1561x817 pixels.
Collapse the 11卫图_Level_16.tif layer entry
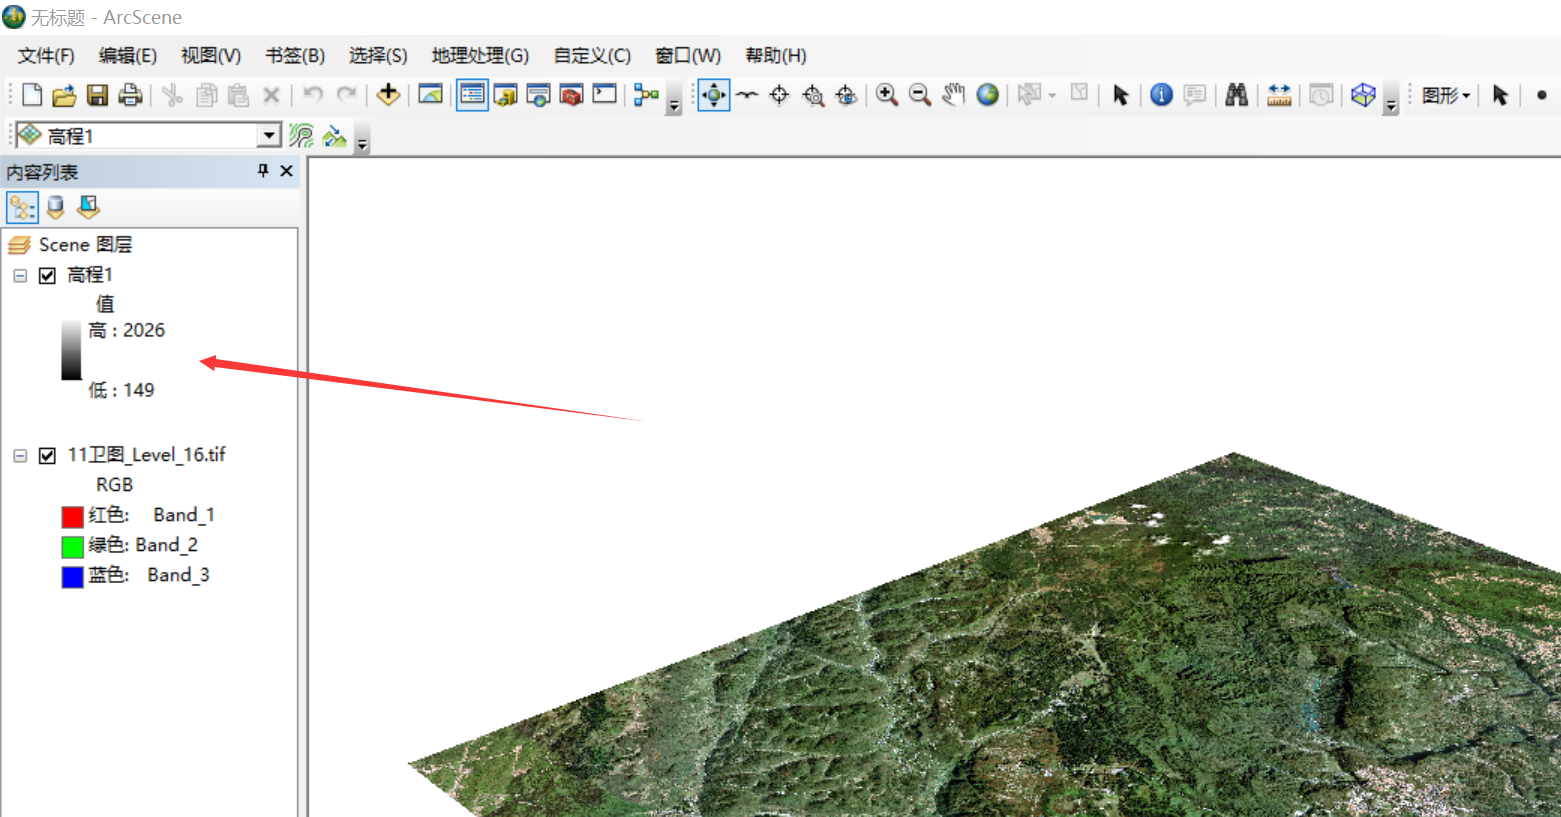[18, 454]
